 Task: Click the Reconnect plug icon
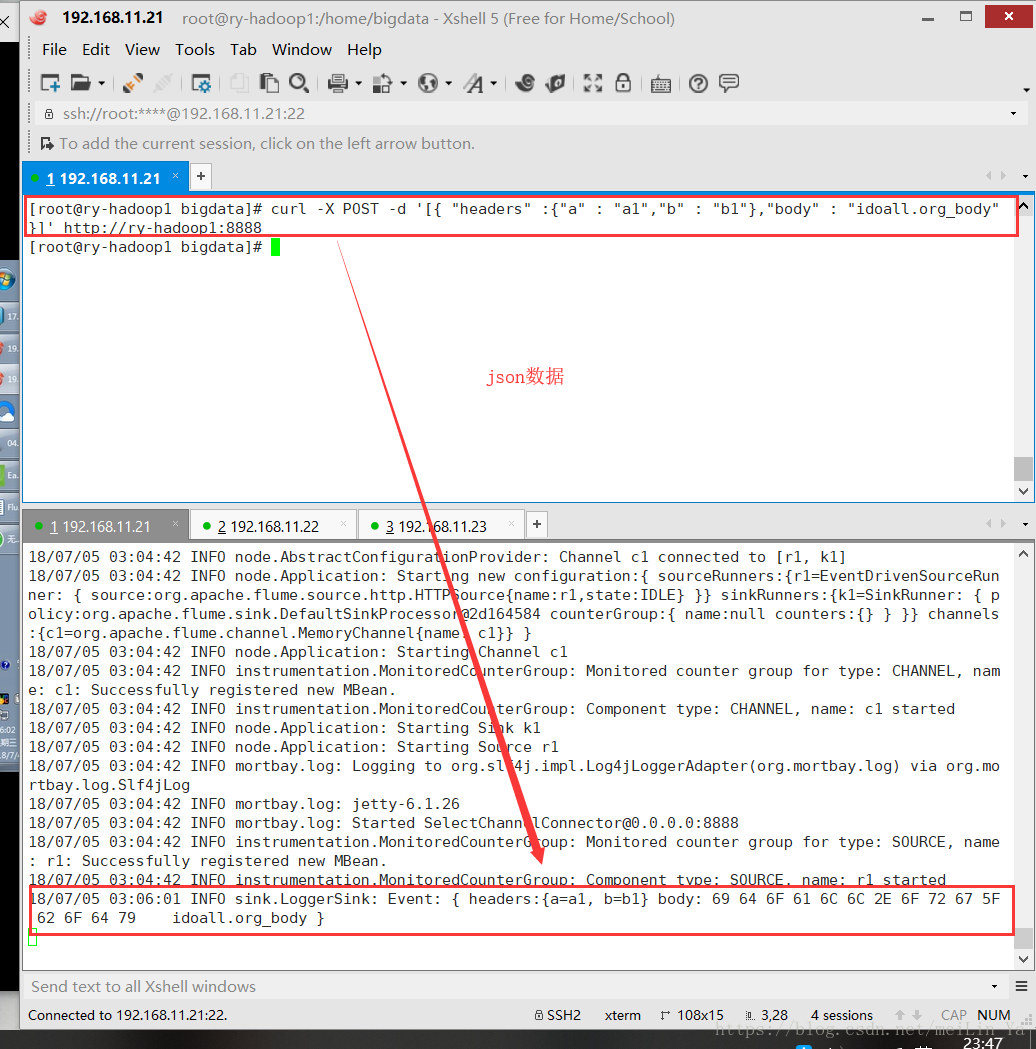pos(132,84)
